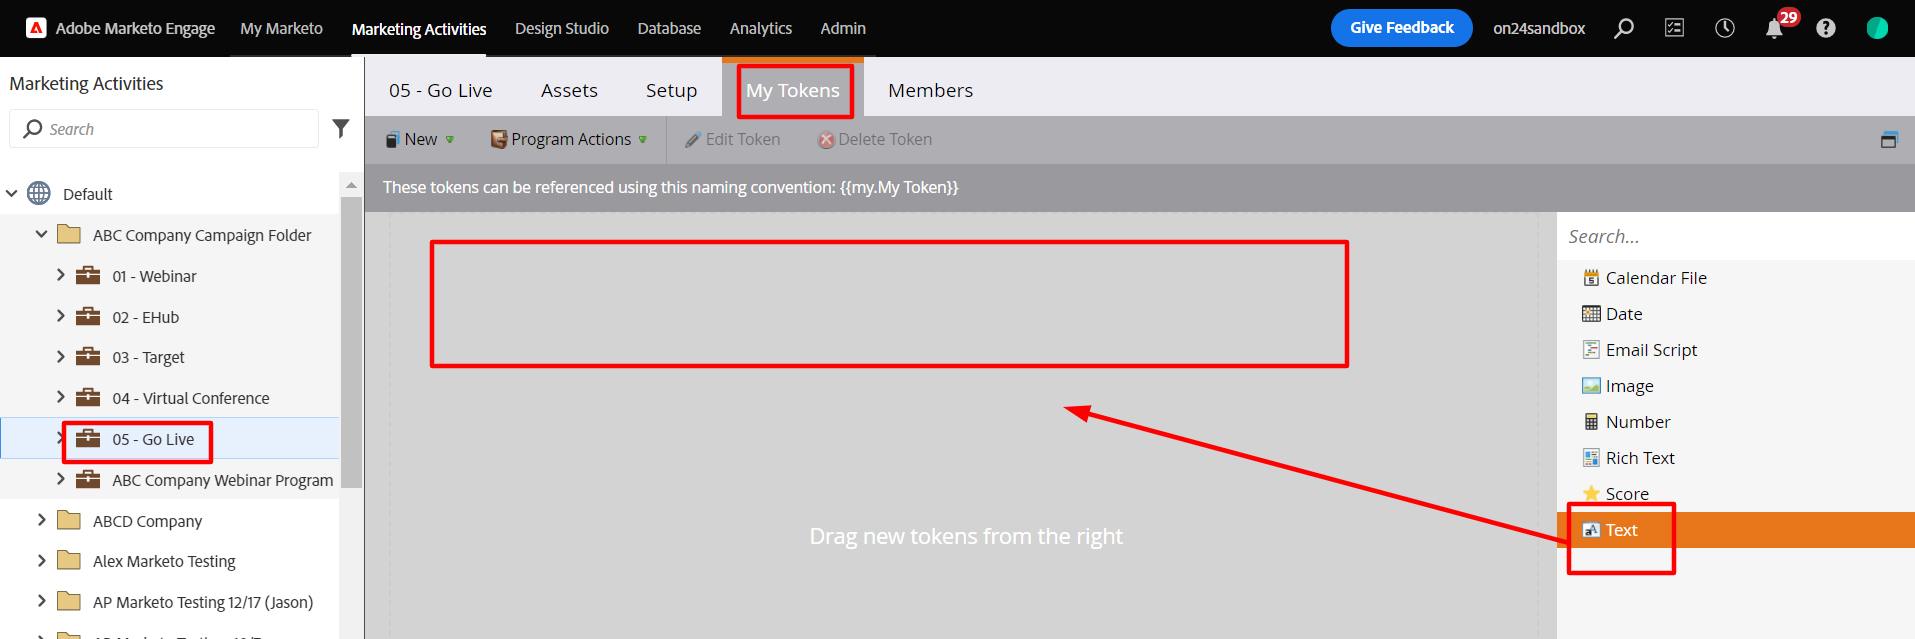Screen dimensions: 1915x639
Task: Select ABC Company Webinar Program tree item
Action: pyautogui.click(x=223, y=480)
